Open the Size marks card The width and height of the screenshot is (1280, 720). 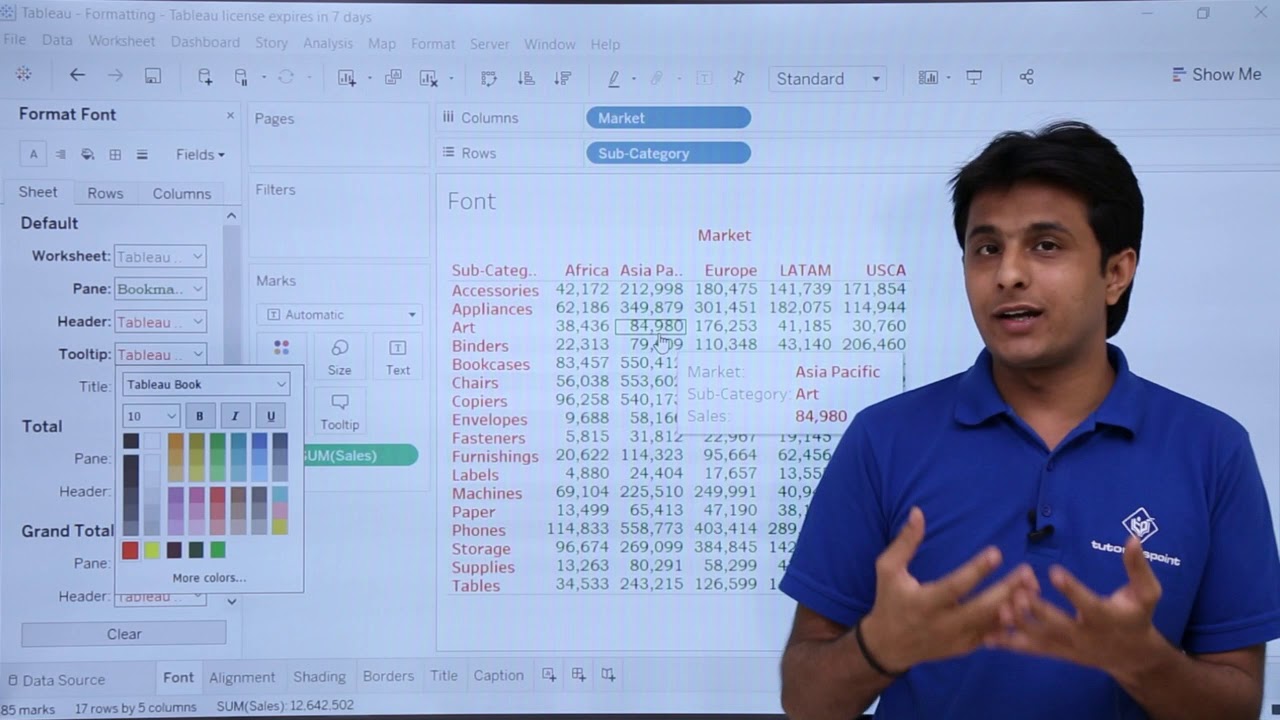tap(340, 357)
